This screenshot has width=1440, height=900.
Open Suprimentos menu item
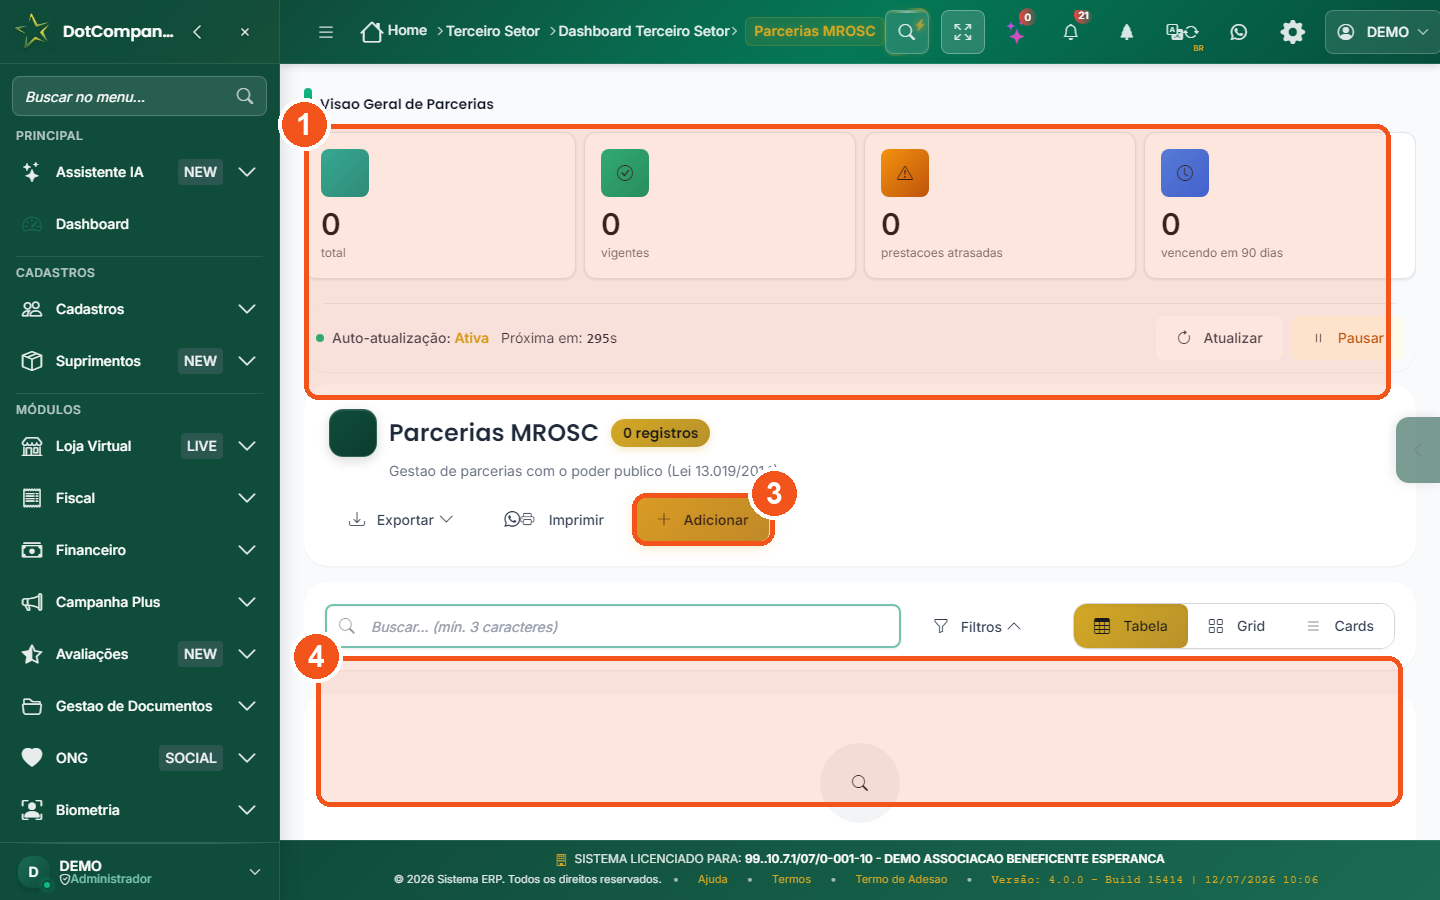(98, 361)
